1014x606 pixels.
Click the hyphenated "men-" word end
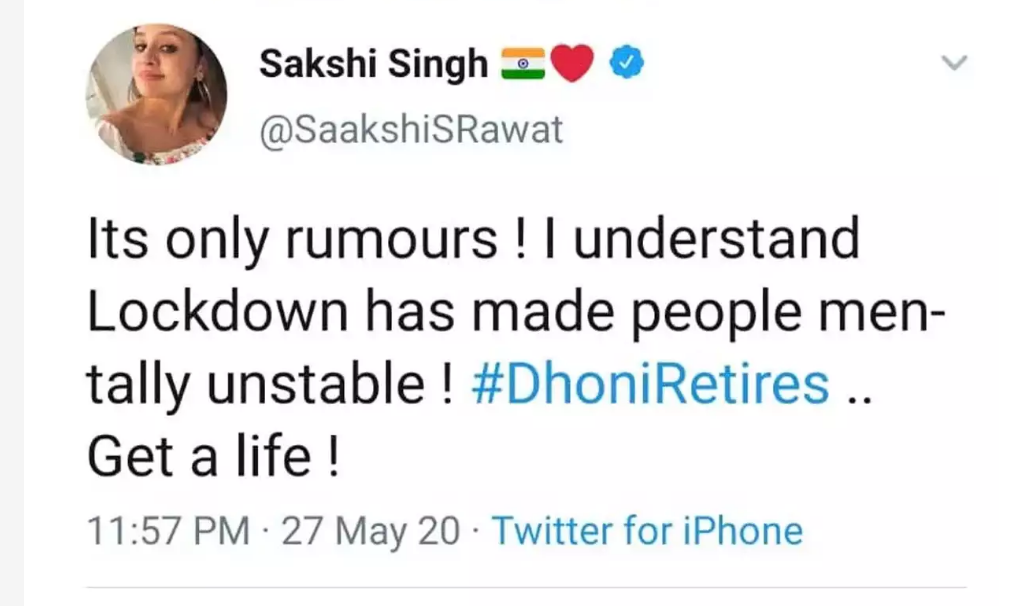882,313
